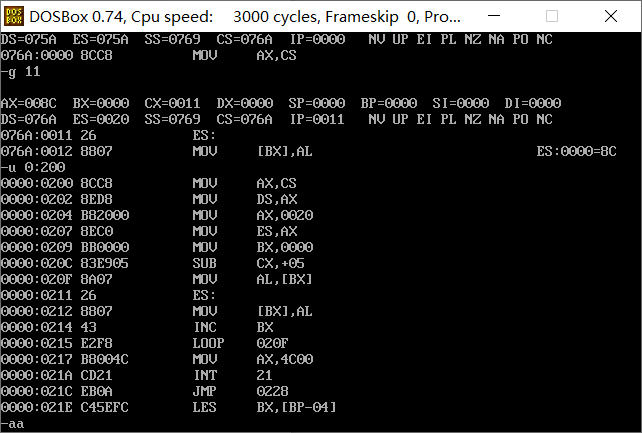Click the 83E905 opcode bytes

click(x=105, y=263)
